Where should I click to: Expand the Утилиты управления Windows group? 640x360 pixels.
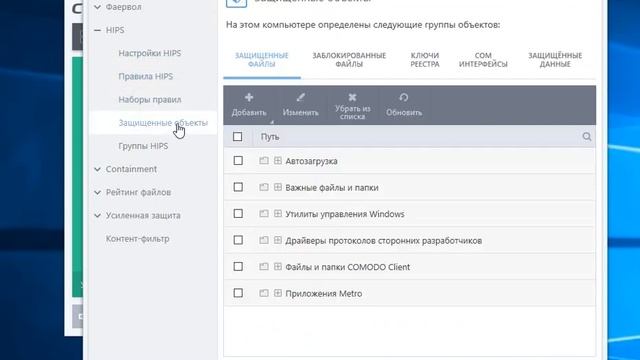[x=278, y=214]
